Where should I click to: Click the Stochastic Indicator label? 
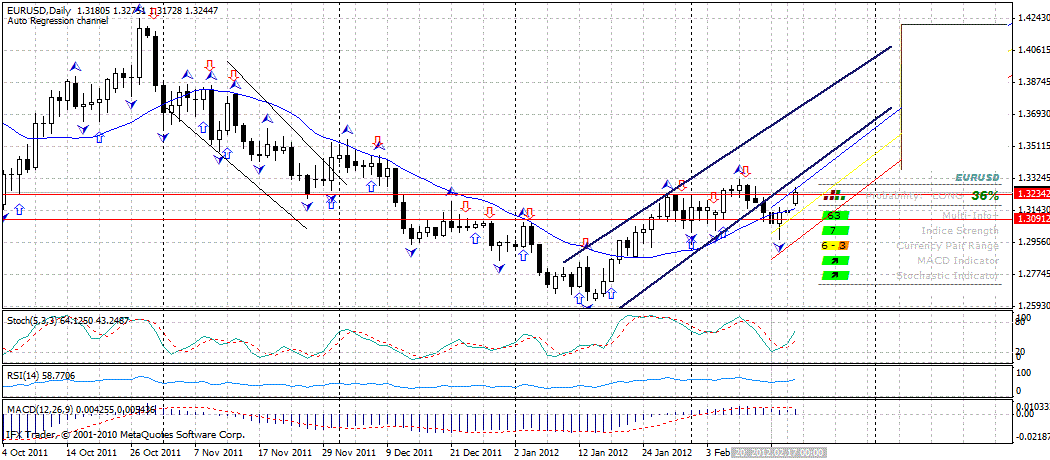[x=947, y=275]
